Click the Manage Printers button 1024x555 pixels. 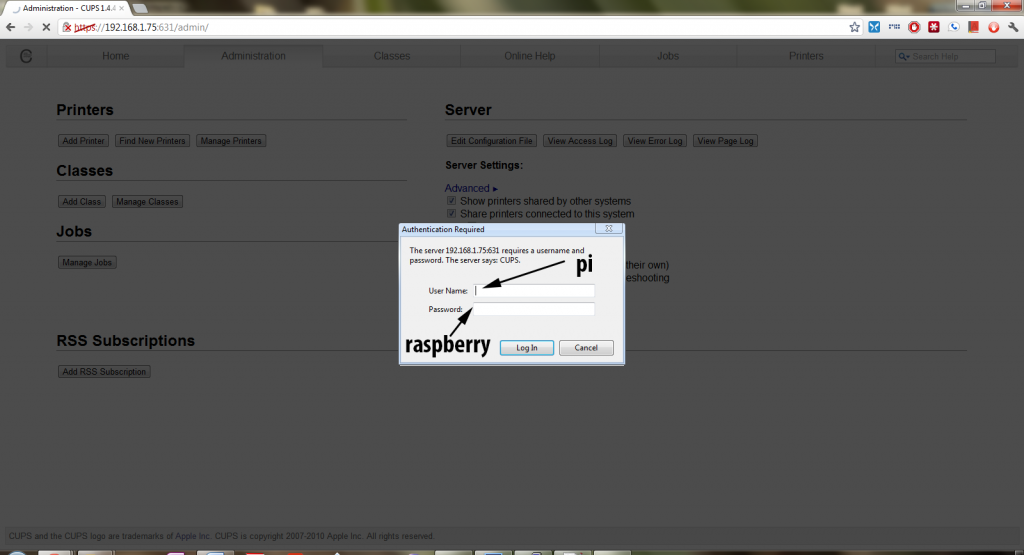point(231,141)
